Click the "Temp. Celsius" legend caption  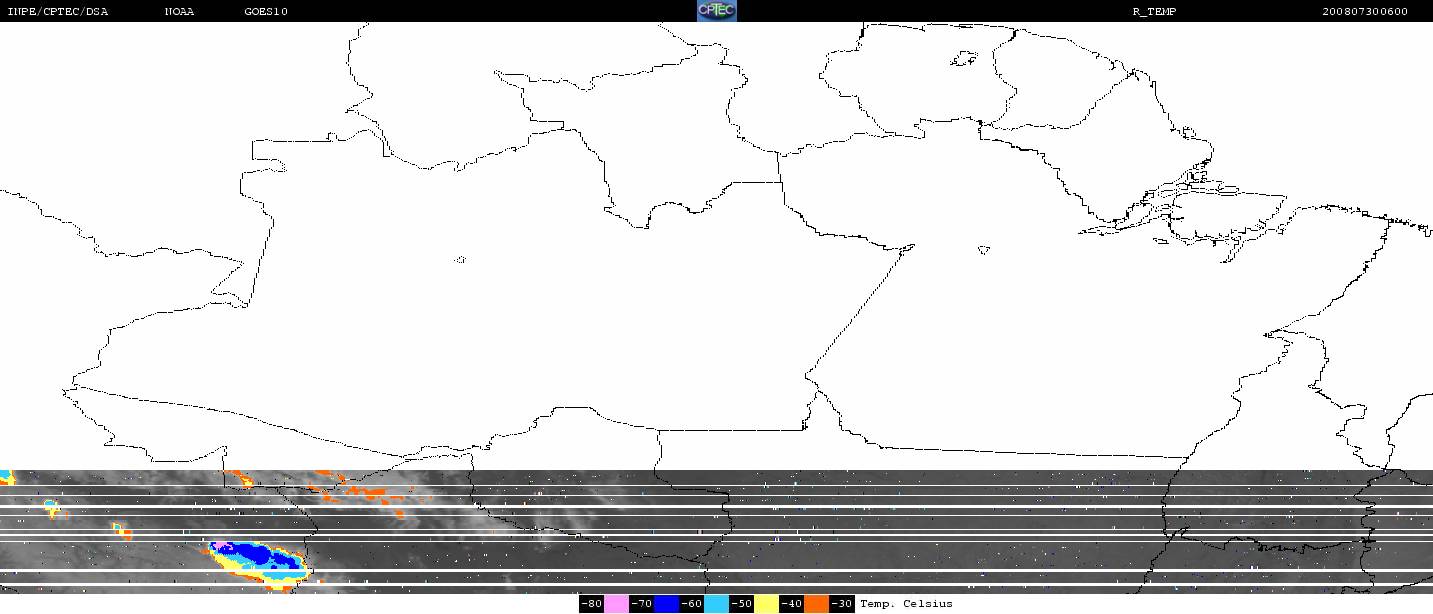(906, 604)
